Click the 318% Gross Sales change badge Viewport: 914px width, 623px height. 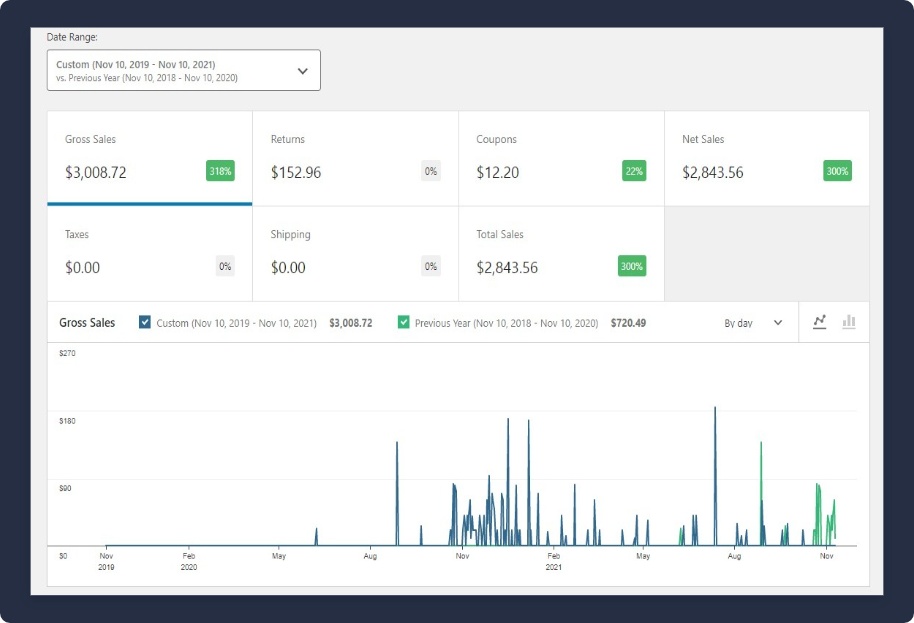(220, 171)
